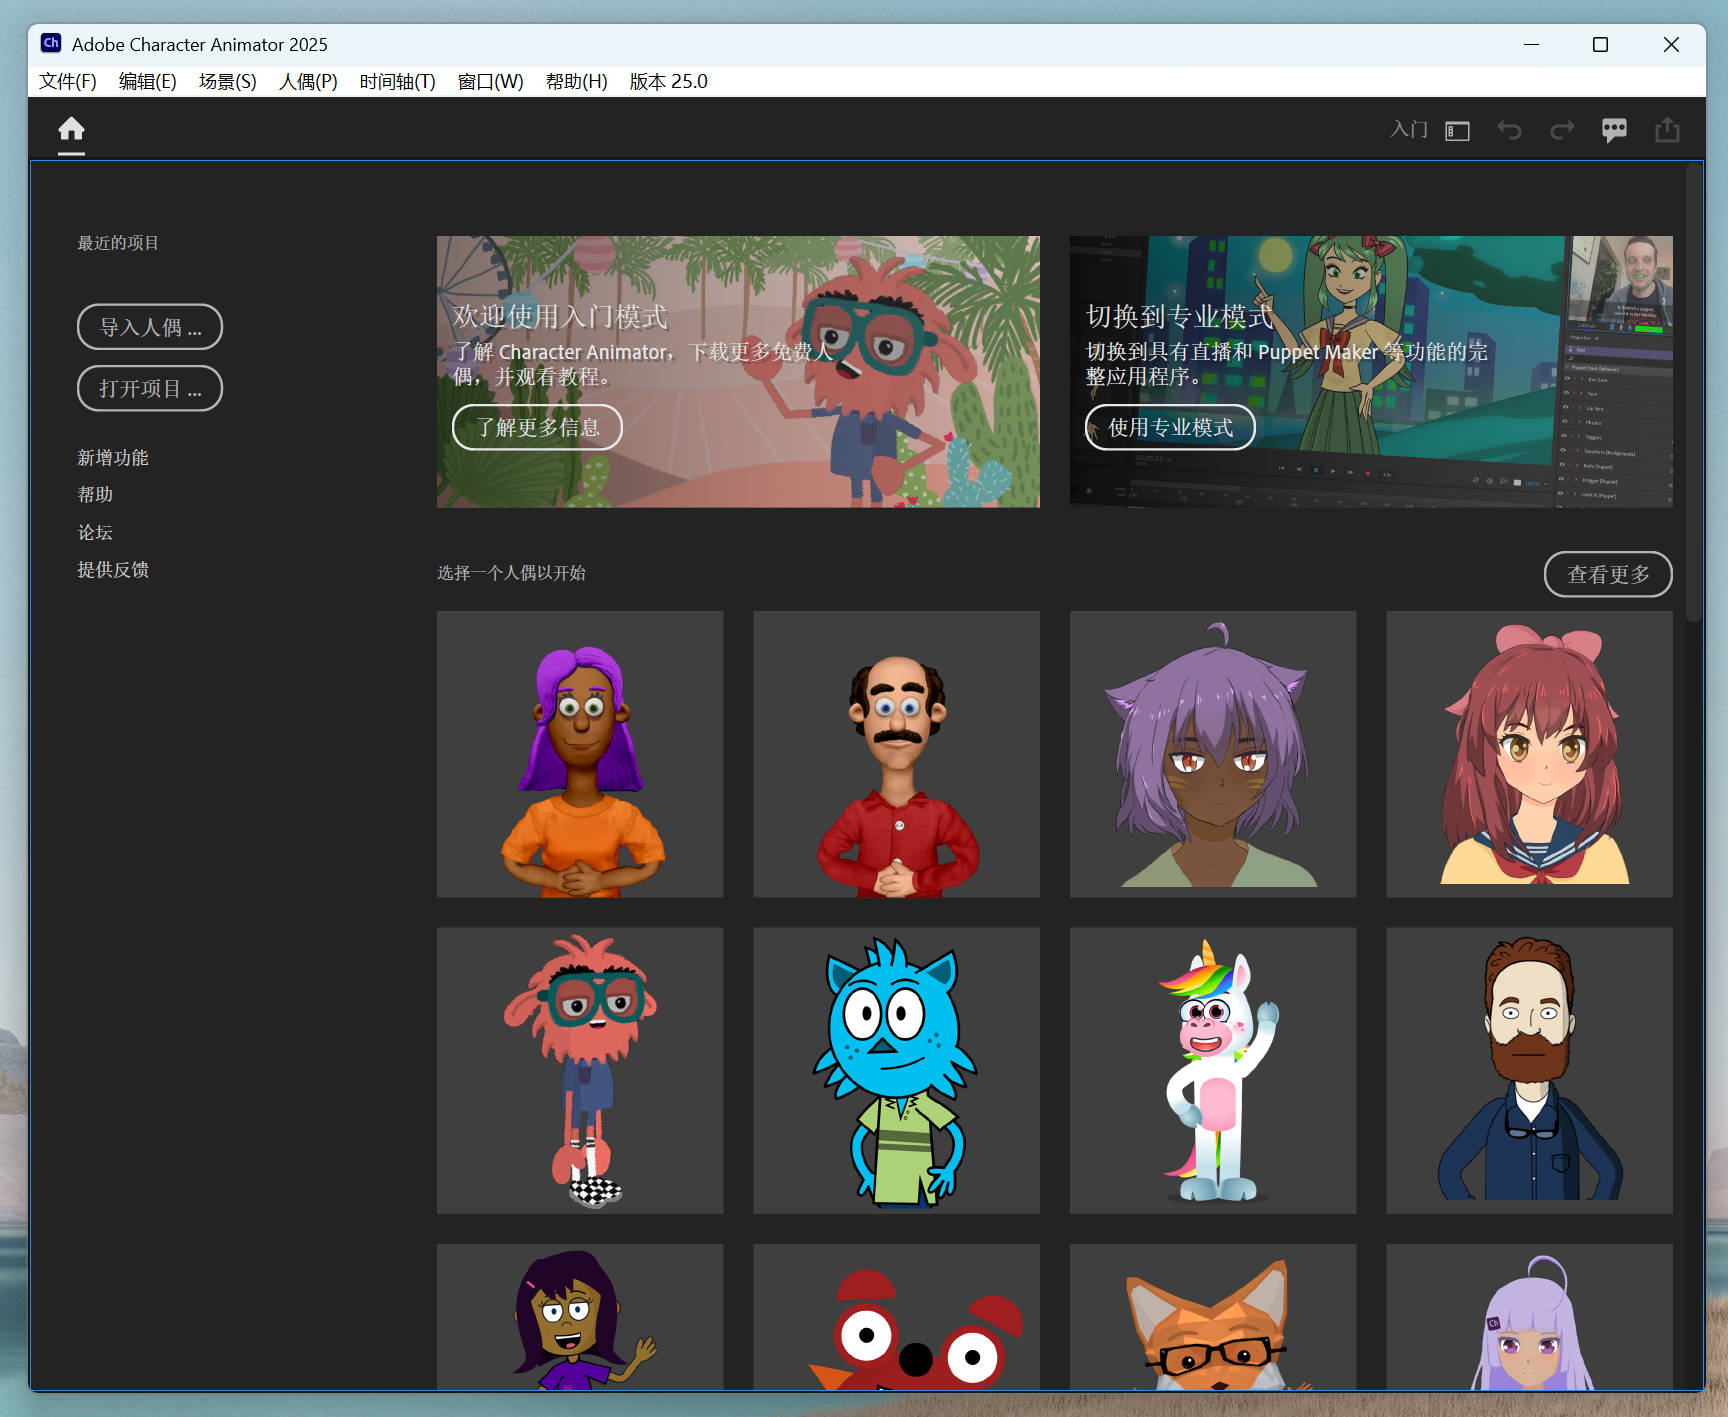1728x1417 pixels.
Task: Click the 选择一个人偶以开始 heading
Action: point(511,573)
